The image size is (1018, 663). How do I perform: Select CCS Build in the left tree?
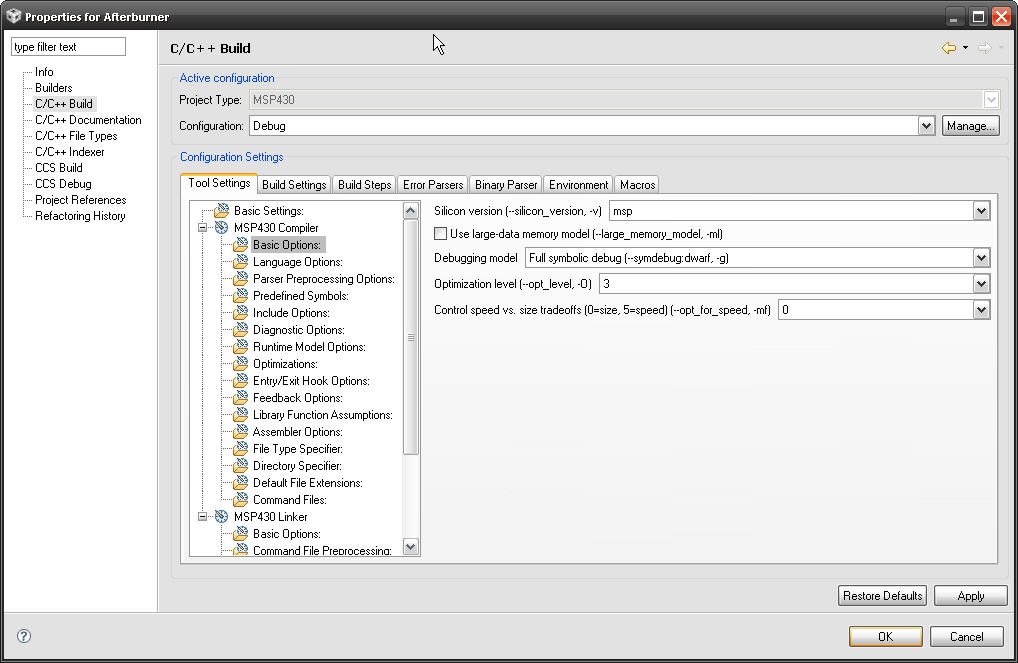point(58,168)
